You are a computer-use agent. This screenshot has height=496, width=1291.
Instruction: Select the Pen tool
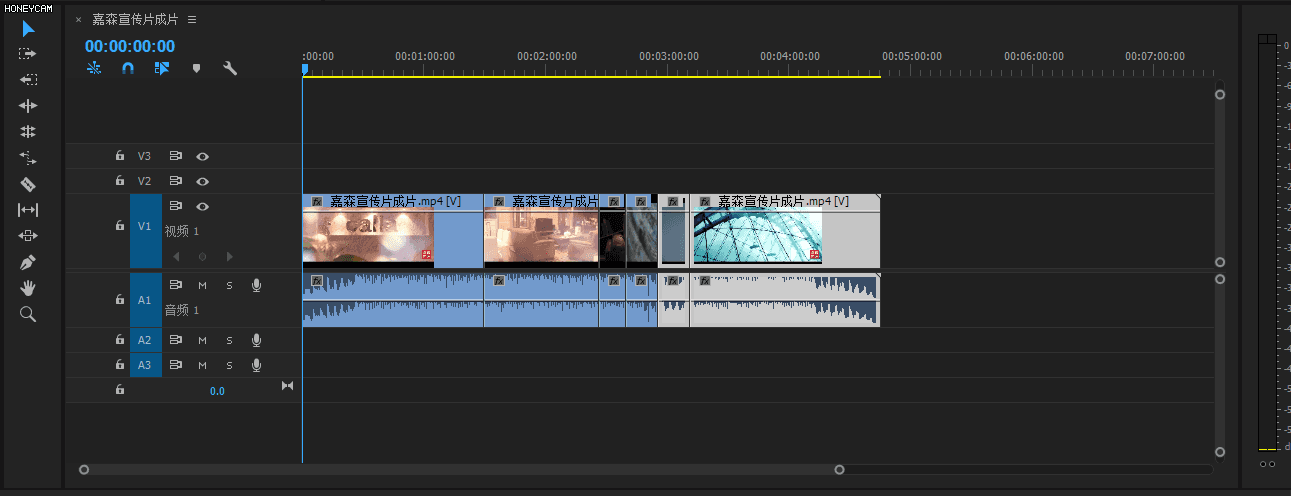28,262
